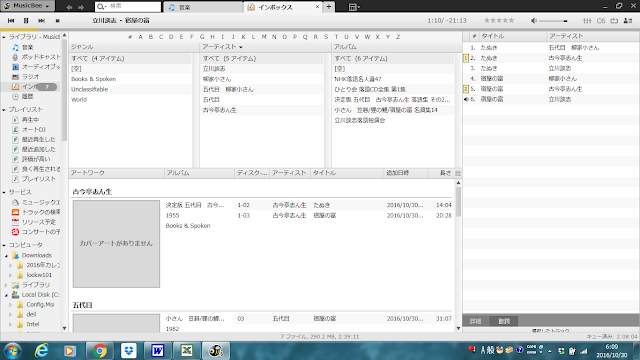This screenshot has width=640, height=360.
Task: Skip to the previous track
Action: pyautogui.click(x=11, y=20)
